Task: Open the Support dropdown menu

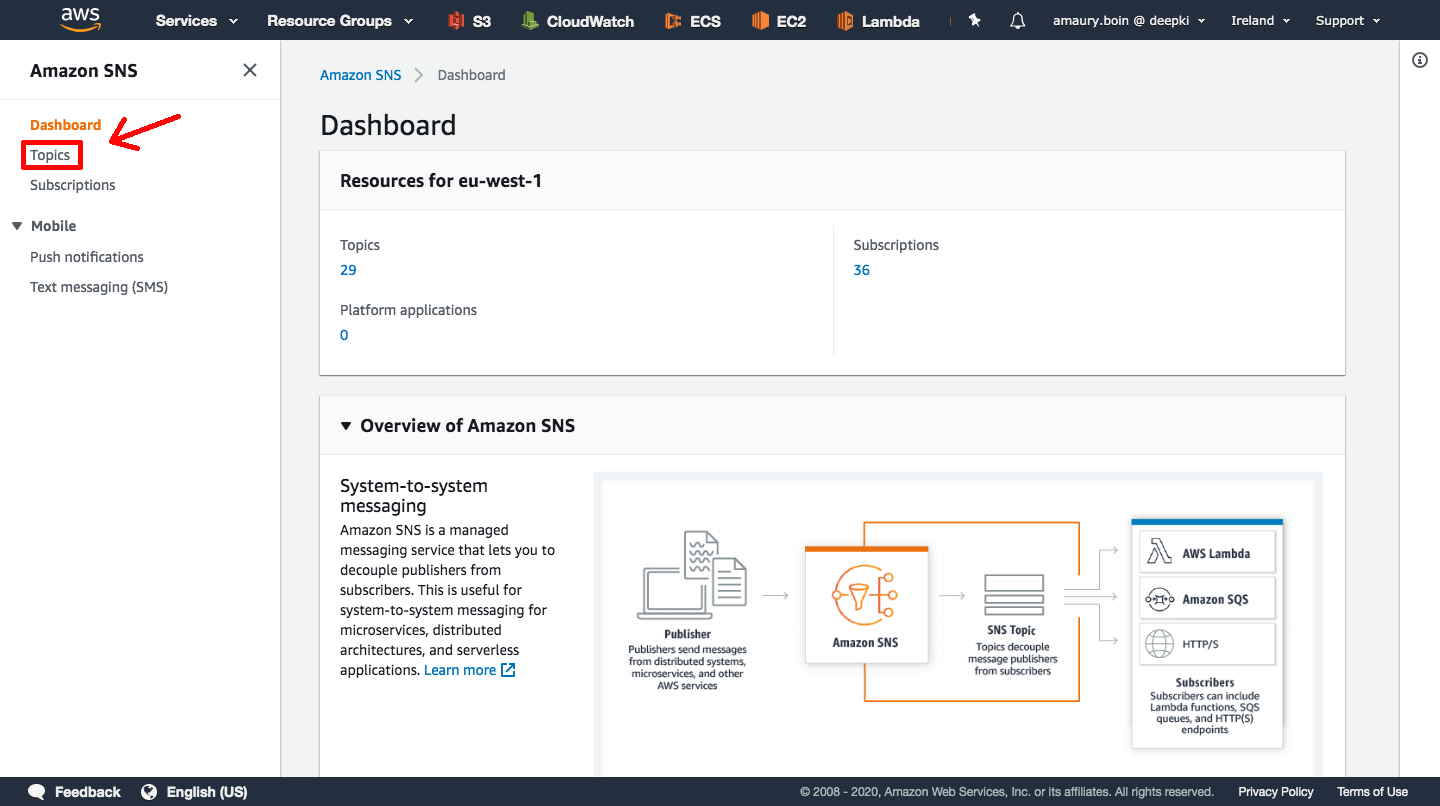Action: pos(1348,20)
